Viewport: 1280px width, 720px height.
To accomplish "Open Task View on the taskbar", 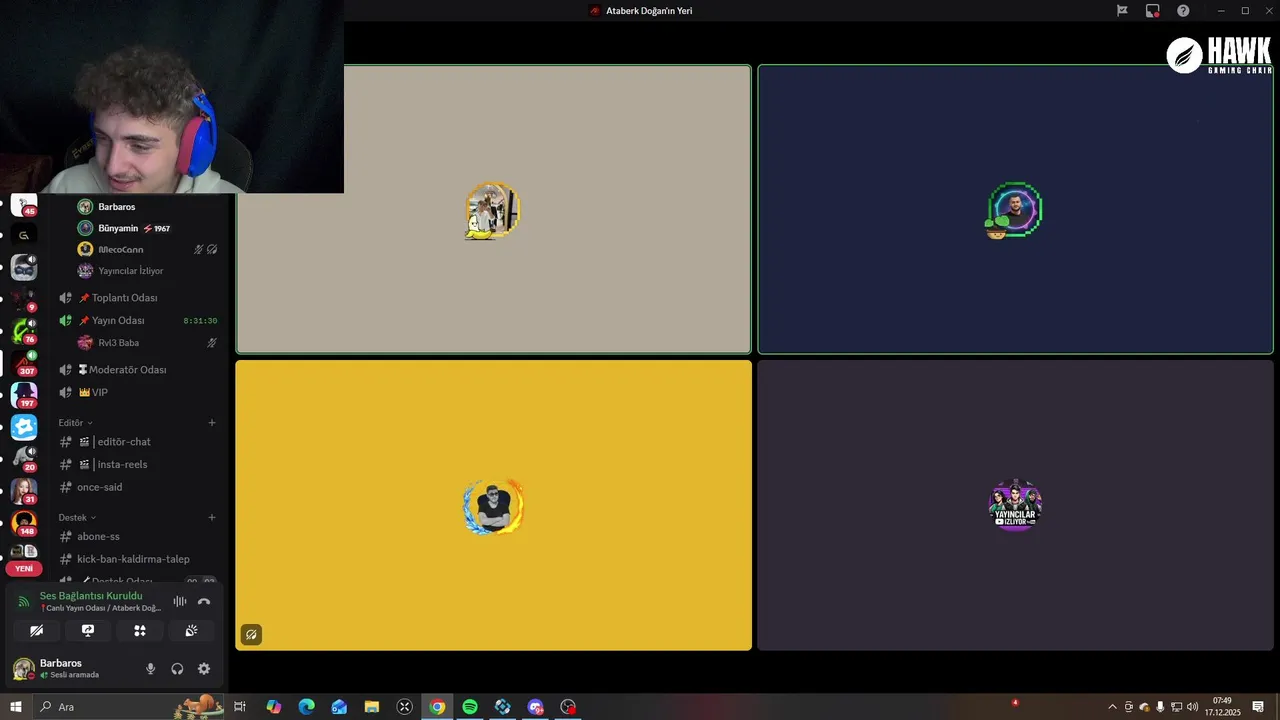I will pyautogui.click(x=240, y=707).
